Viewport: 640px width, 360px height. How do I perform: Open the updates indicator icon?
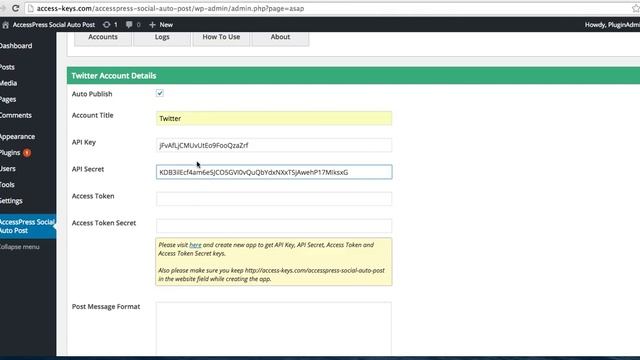(107, 25)
